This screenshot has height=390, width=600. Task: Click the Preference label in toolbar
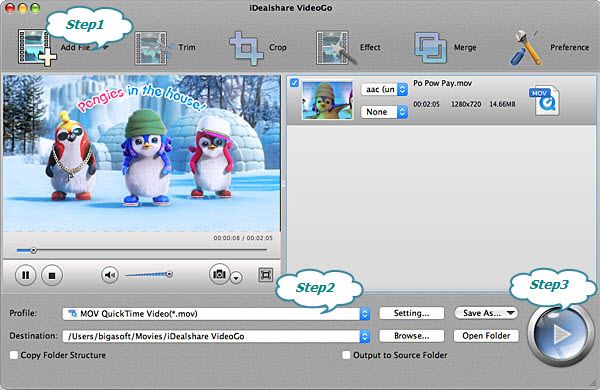pyautogui.click(x=569, y=47)
